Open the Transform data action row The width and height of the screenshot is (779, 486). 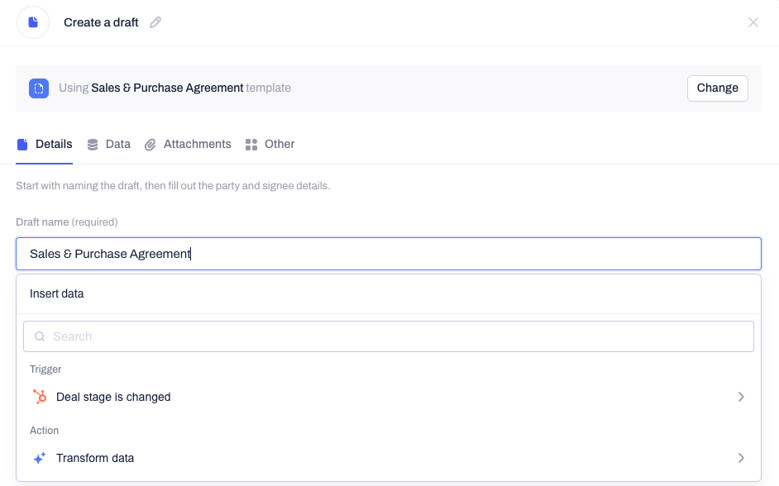(x=389, y=458)
